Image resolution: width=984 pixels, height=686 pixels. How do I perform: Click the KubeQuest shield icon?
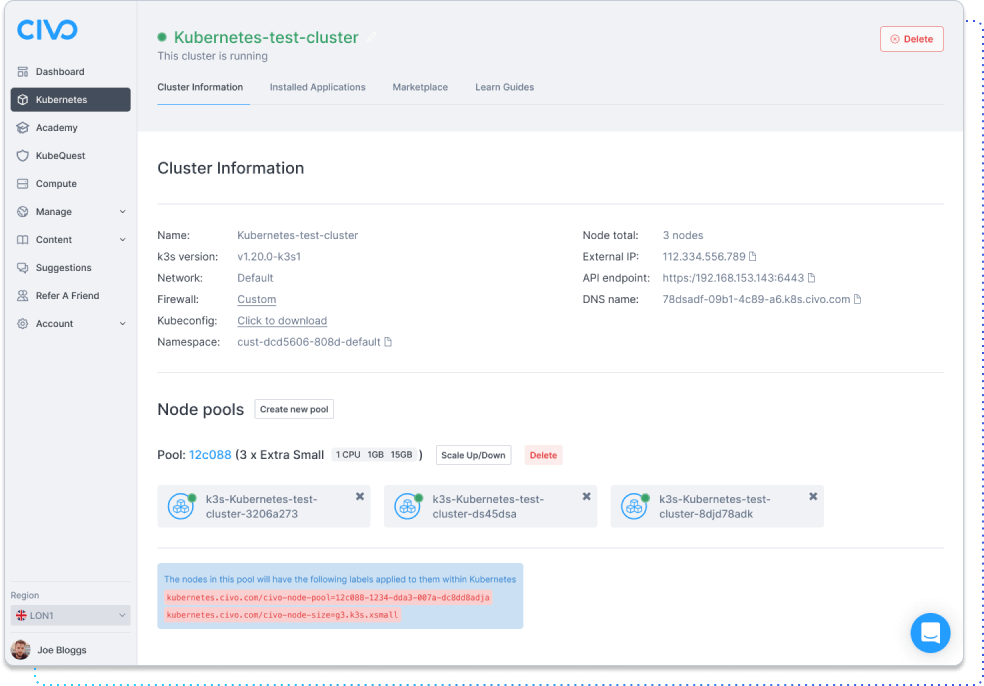tap(23, 156)
